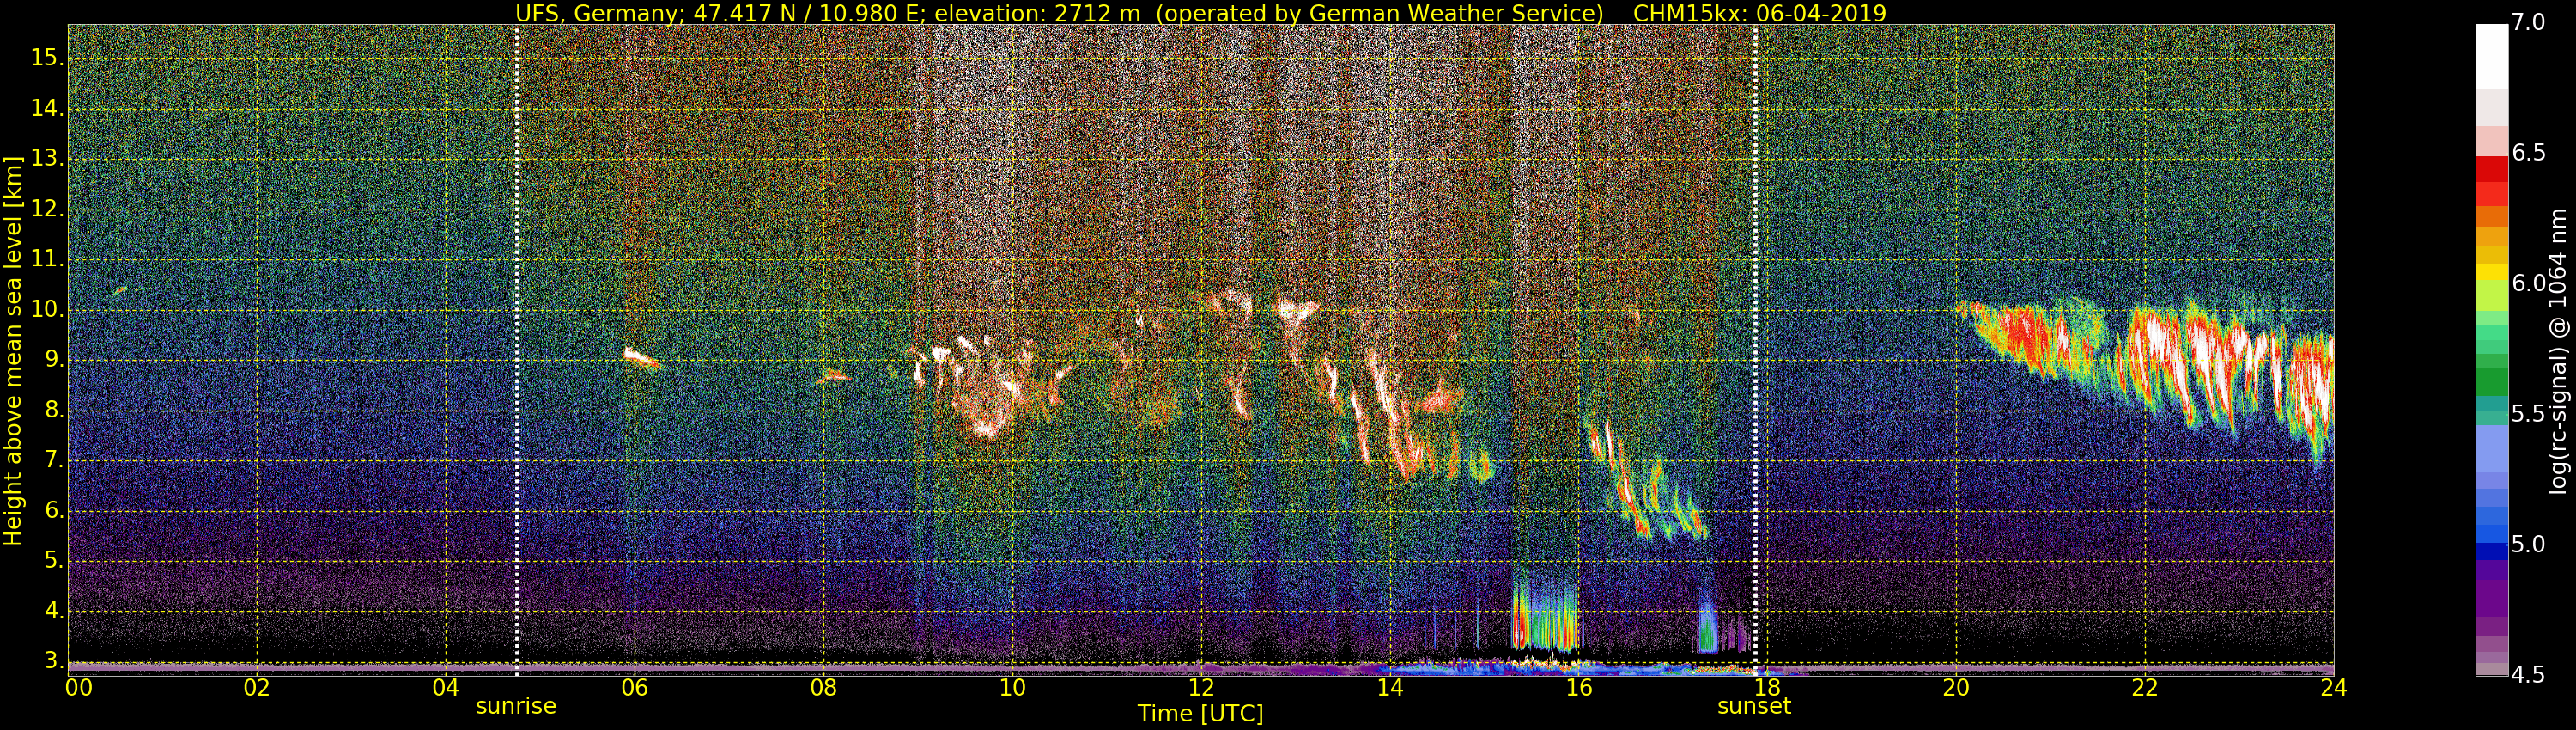Click height tick label '15.'
Image resolution: width=2576 pixels, height=730 pixels.
[x=47, y=58]
